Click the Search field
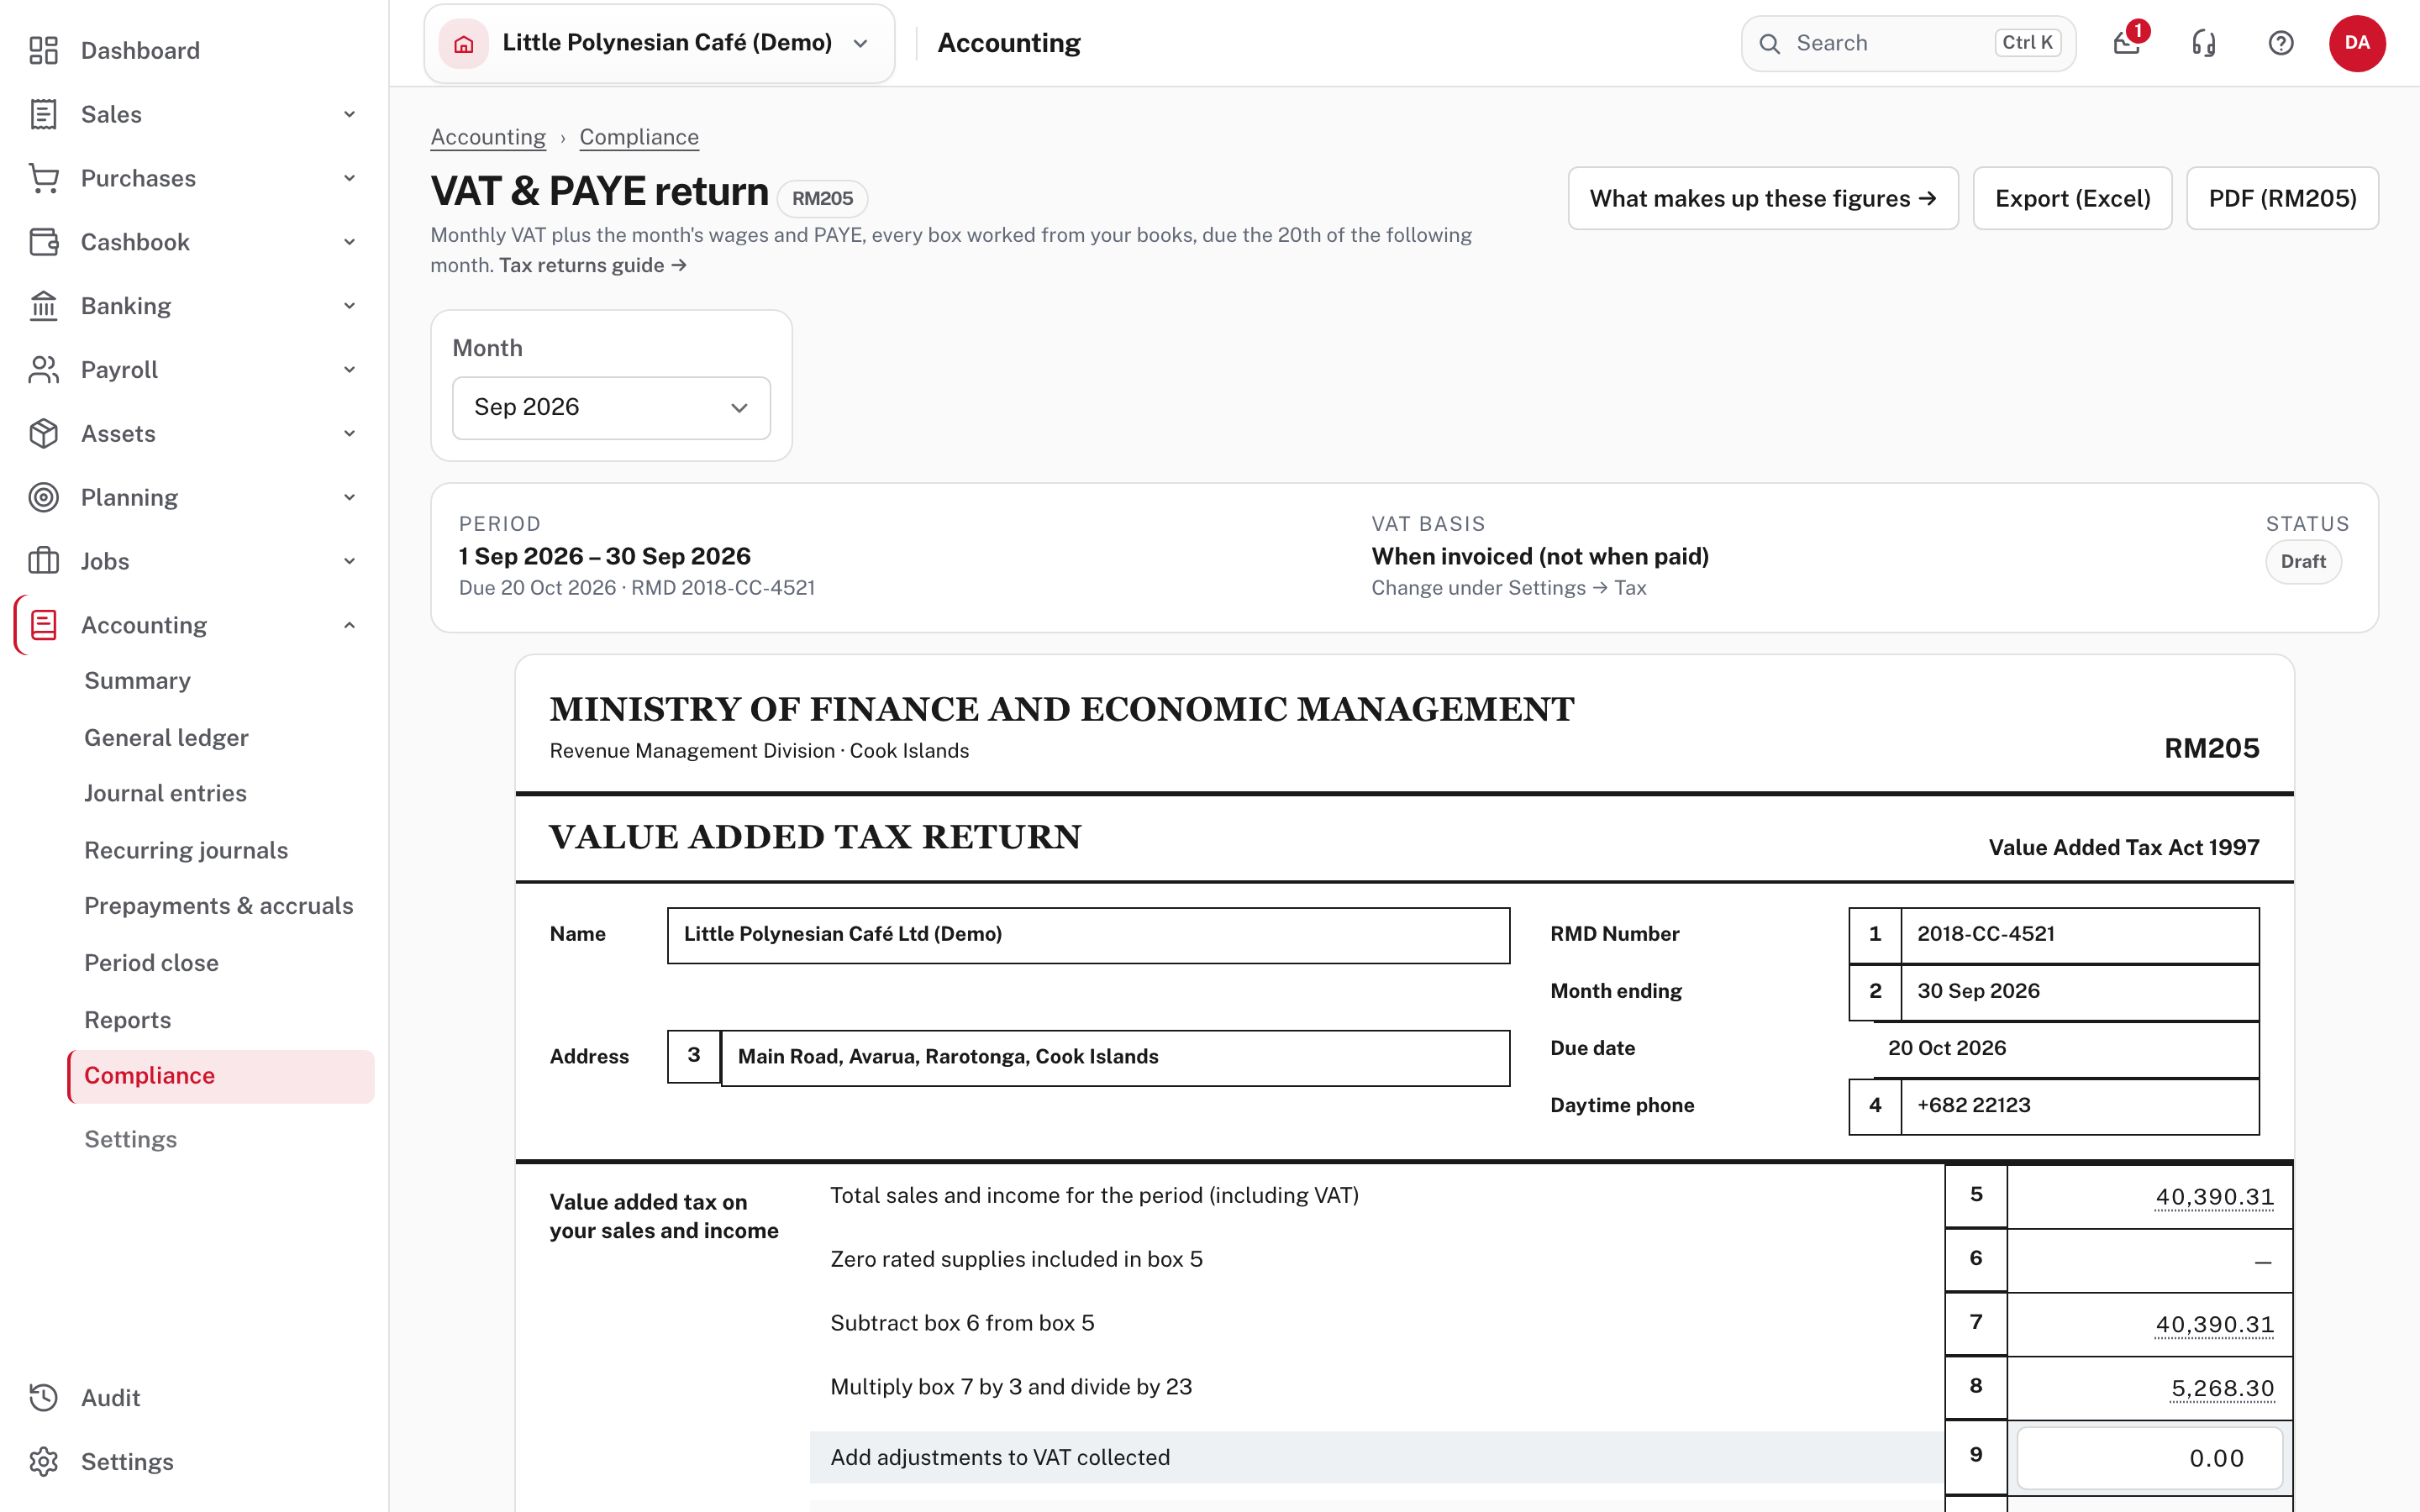 (x=1908, y=43)
